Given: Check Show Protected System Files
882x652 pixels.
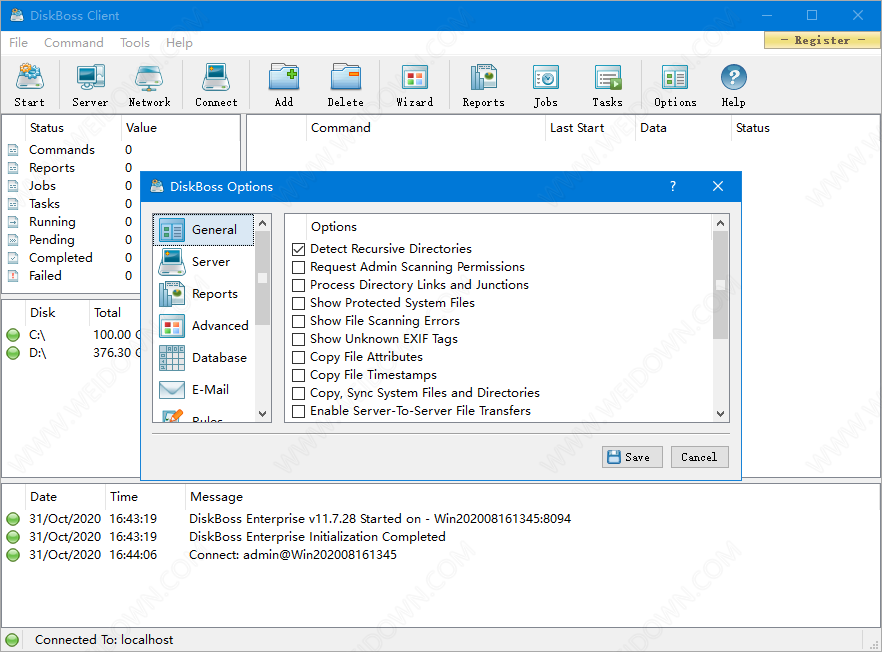Looking at the screenshot, I should click(x=299, y=303).
